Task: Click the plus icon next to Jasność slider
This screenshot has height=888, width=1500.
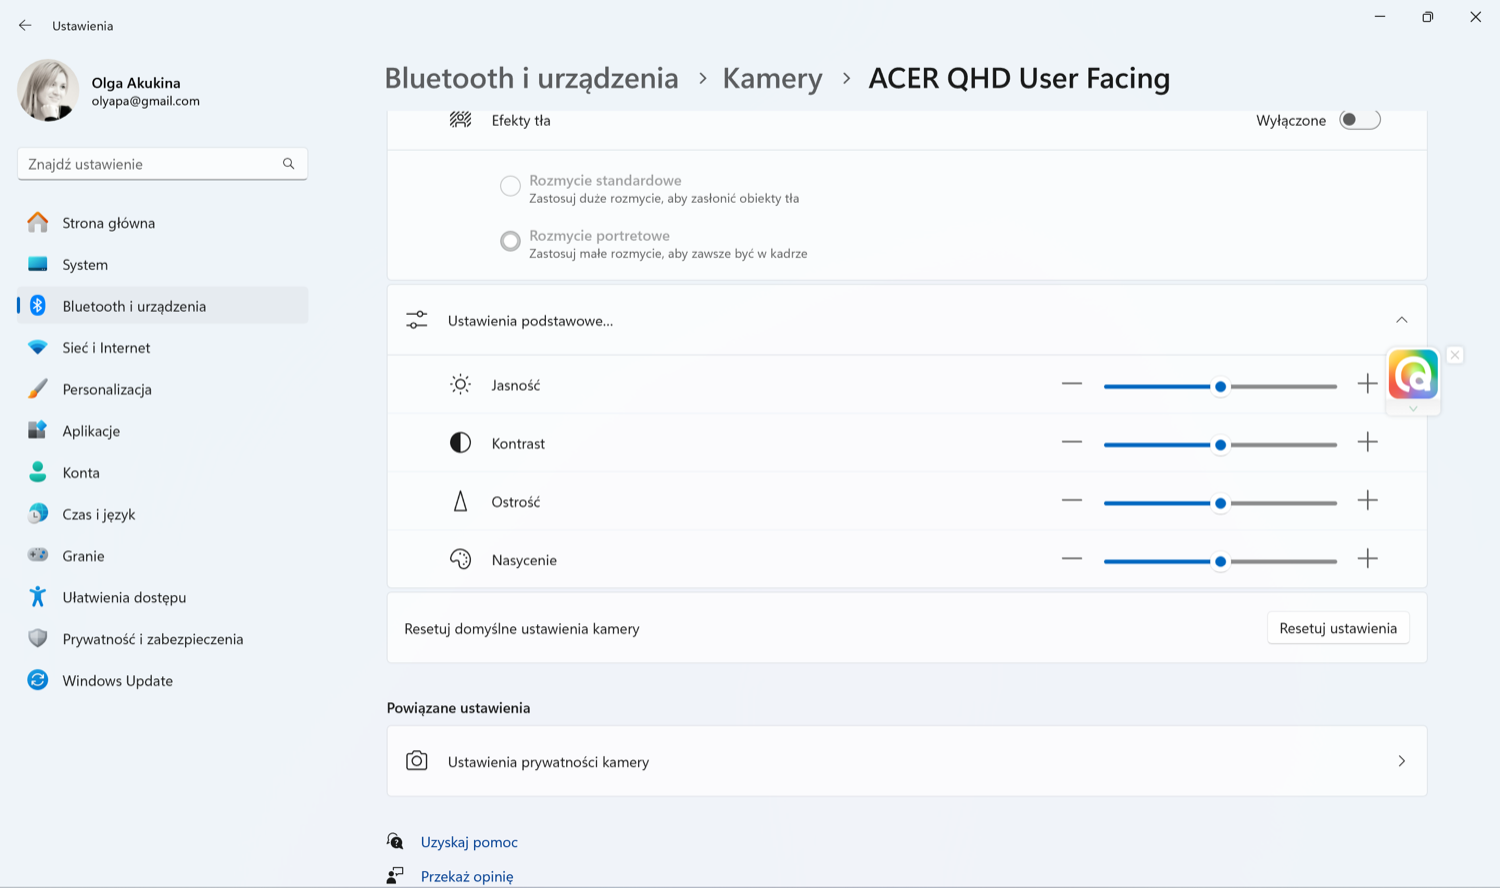Action: [1367, 384]
